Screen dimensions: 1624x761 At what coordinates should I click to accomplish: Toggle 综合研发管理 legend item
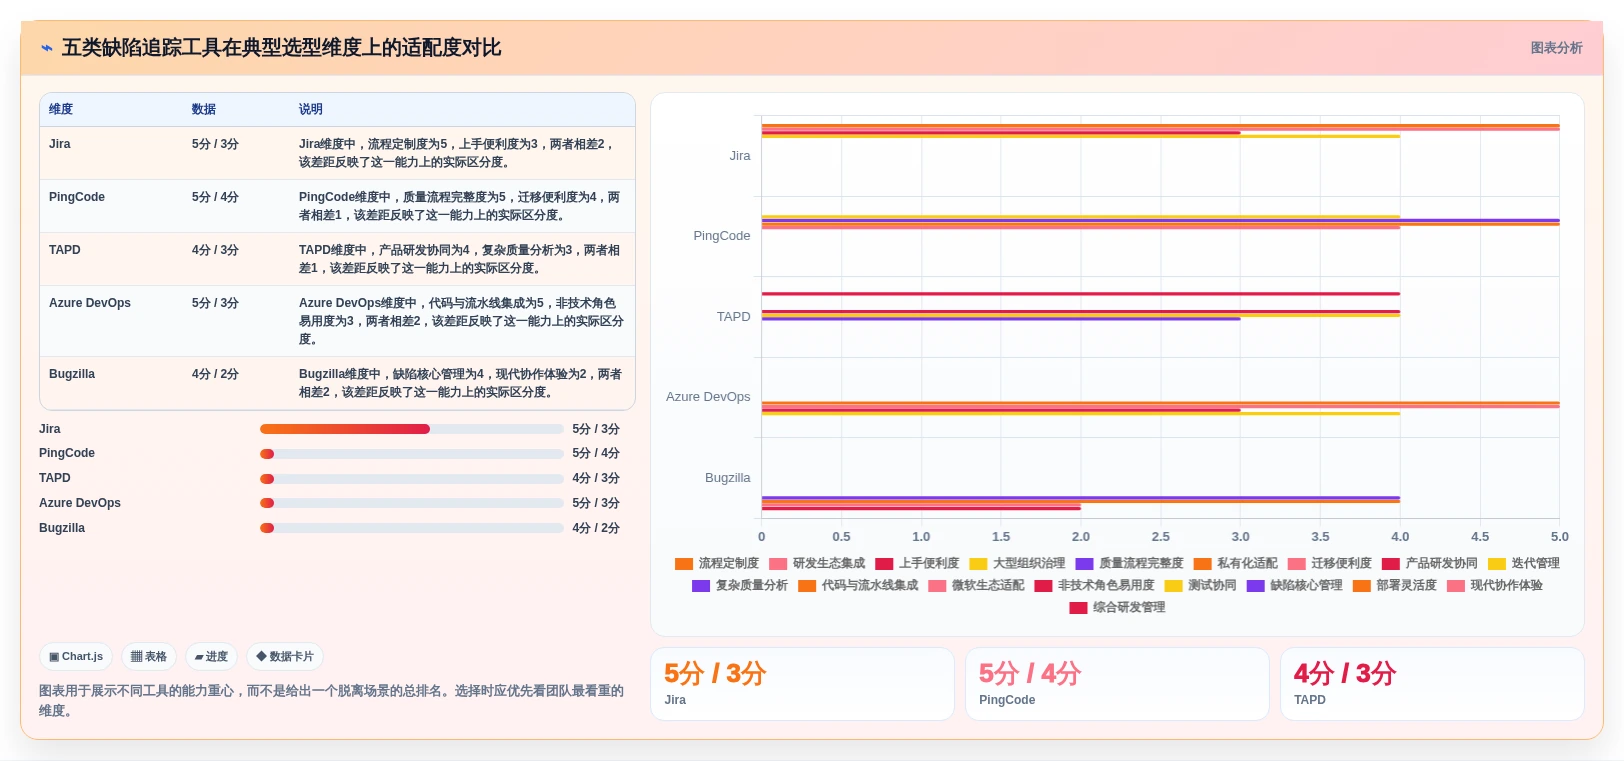pyautogui.click(x=1117, y=608)
